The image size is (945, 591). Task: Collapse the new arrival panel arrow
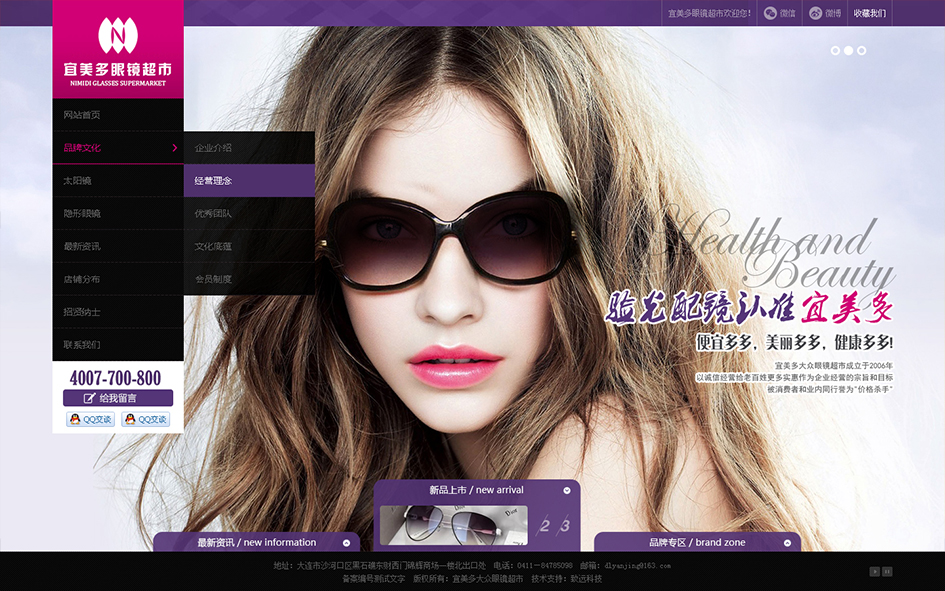(567, 490)
